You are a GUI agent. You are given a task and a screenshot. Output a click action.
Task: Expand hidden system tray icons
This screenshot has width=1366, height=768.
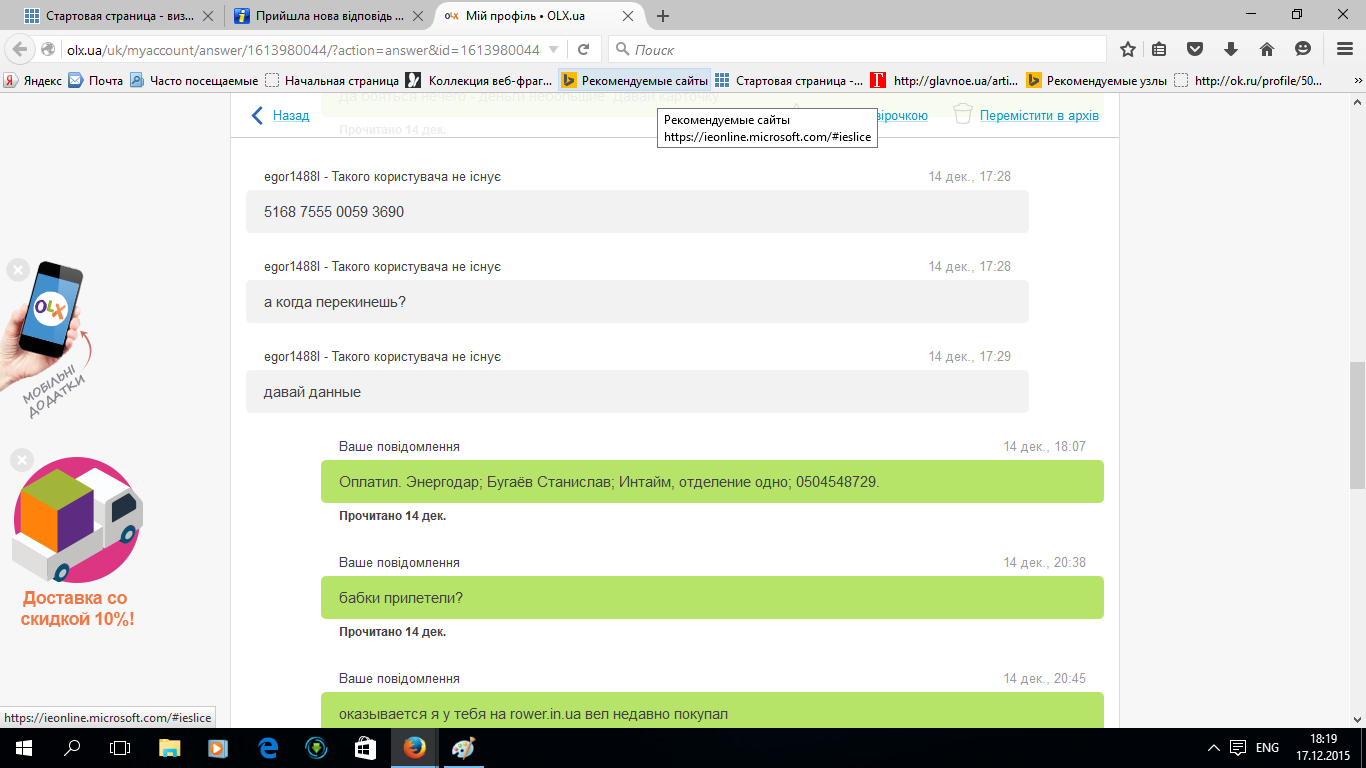click(1214, 747)
